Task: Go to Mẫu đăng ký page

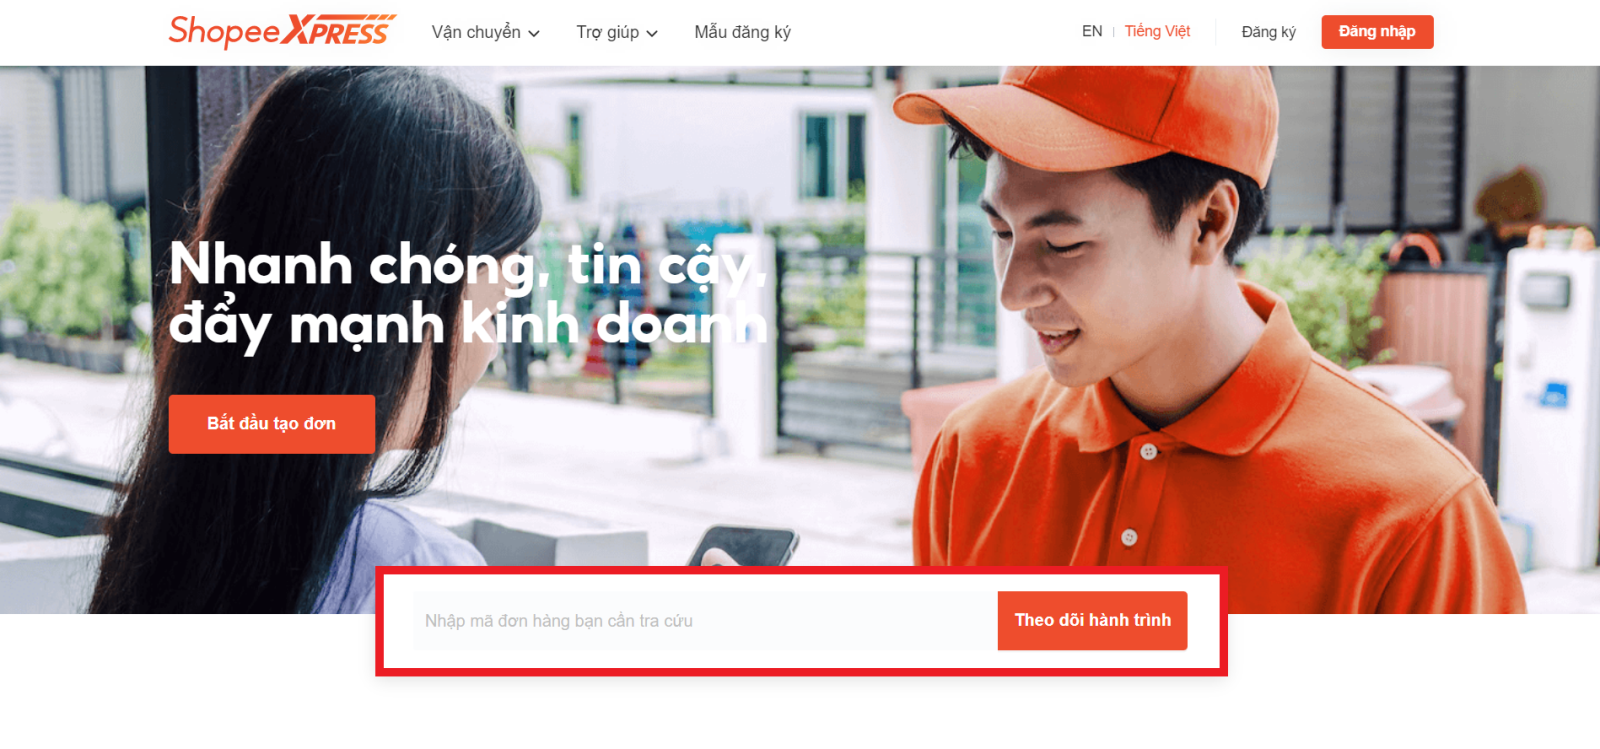Action: point(743,32)
